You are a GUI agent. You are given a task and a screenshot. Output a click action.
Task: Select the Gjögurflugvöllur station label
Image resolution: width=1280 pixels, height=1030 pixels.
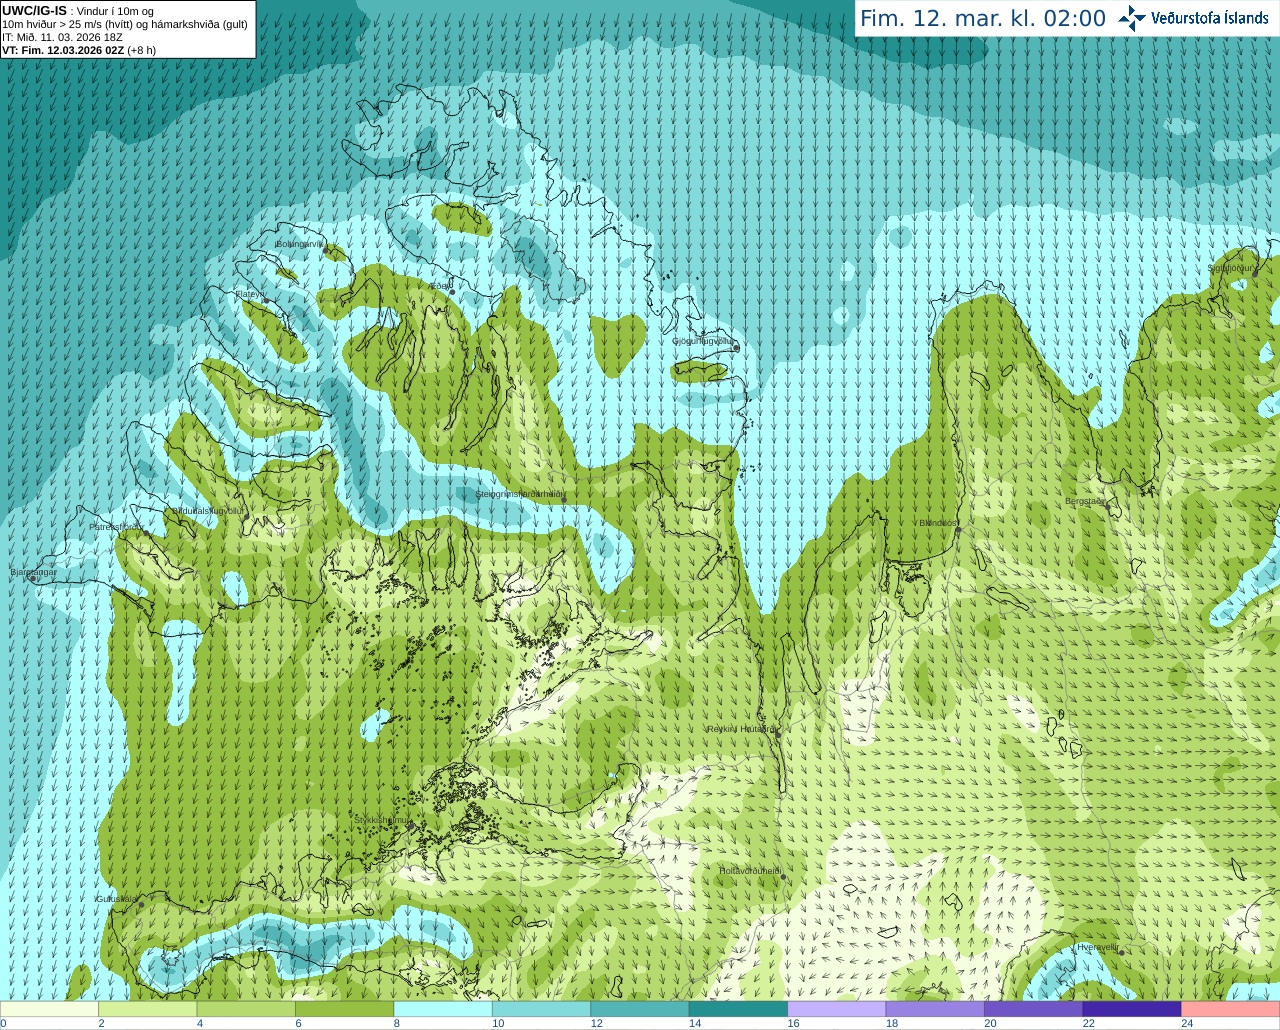coord(703,341)
